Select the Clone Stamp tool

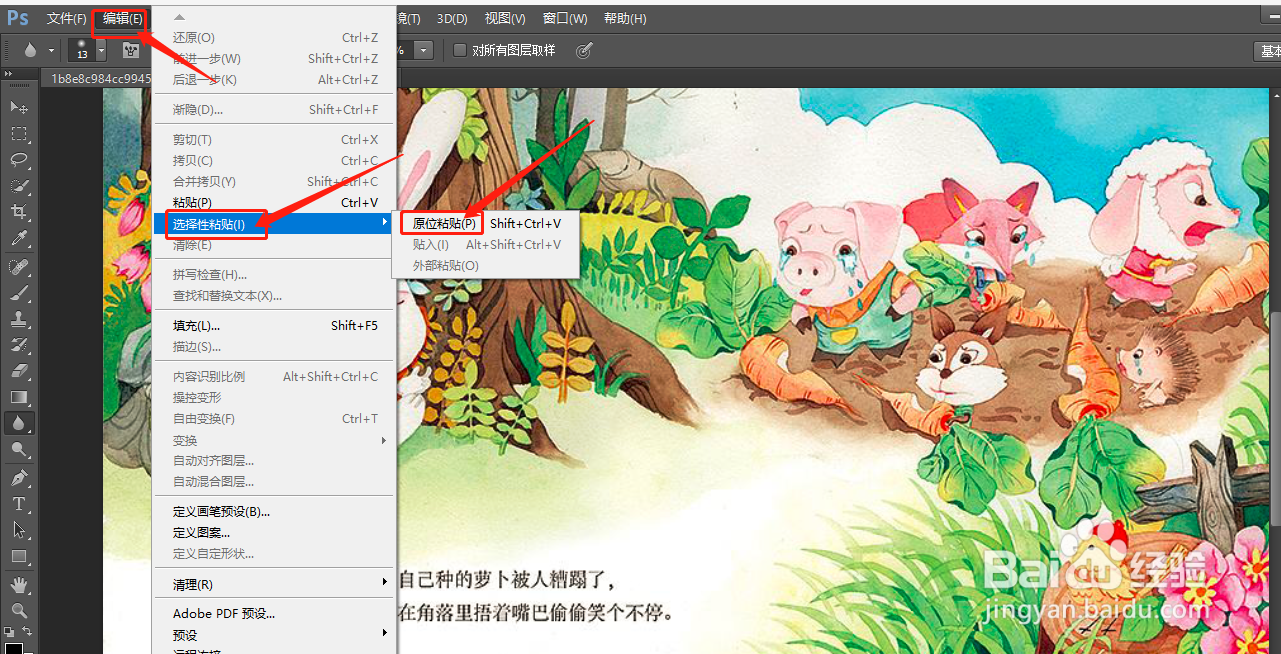[x=19, y=319]
